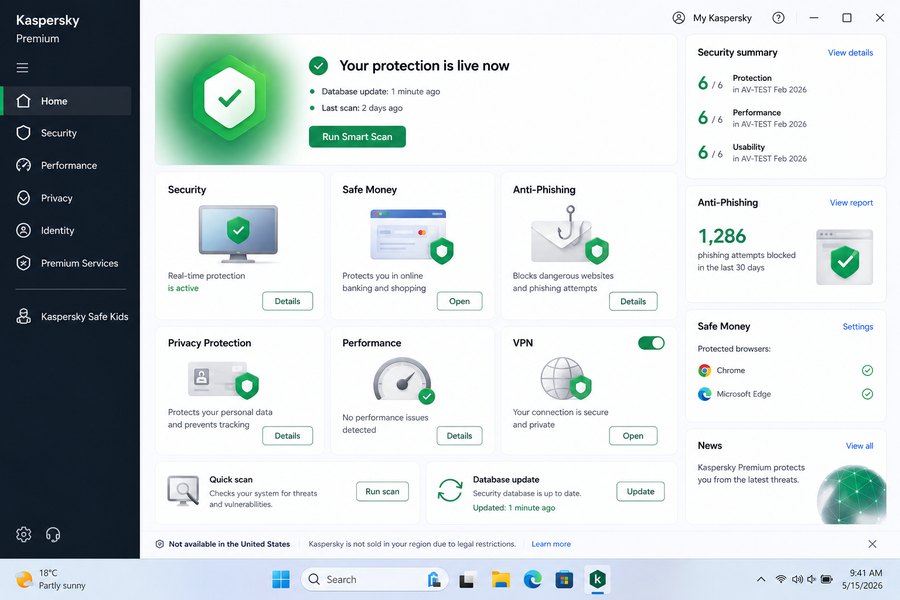Viewport: 900px width, 600px height.
Task: Click the Database update refresh arrows icon
Action: pos(450,490)
